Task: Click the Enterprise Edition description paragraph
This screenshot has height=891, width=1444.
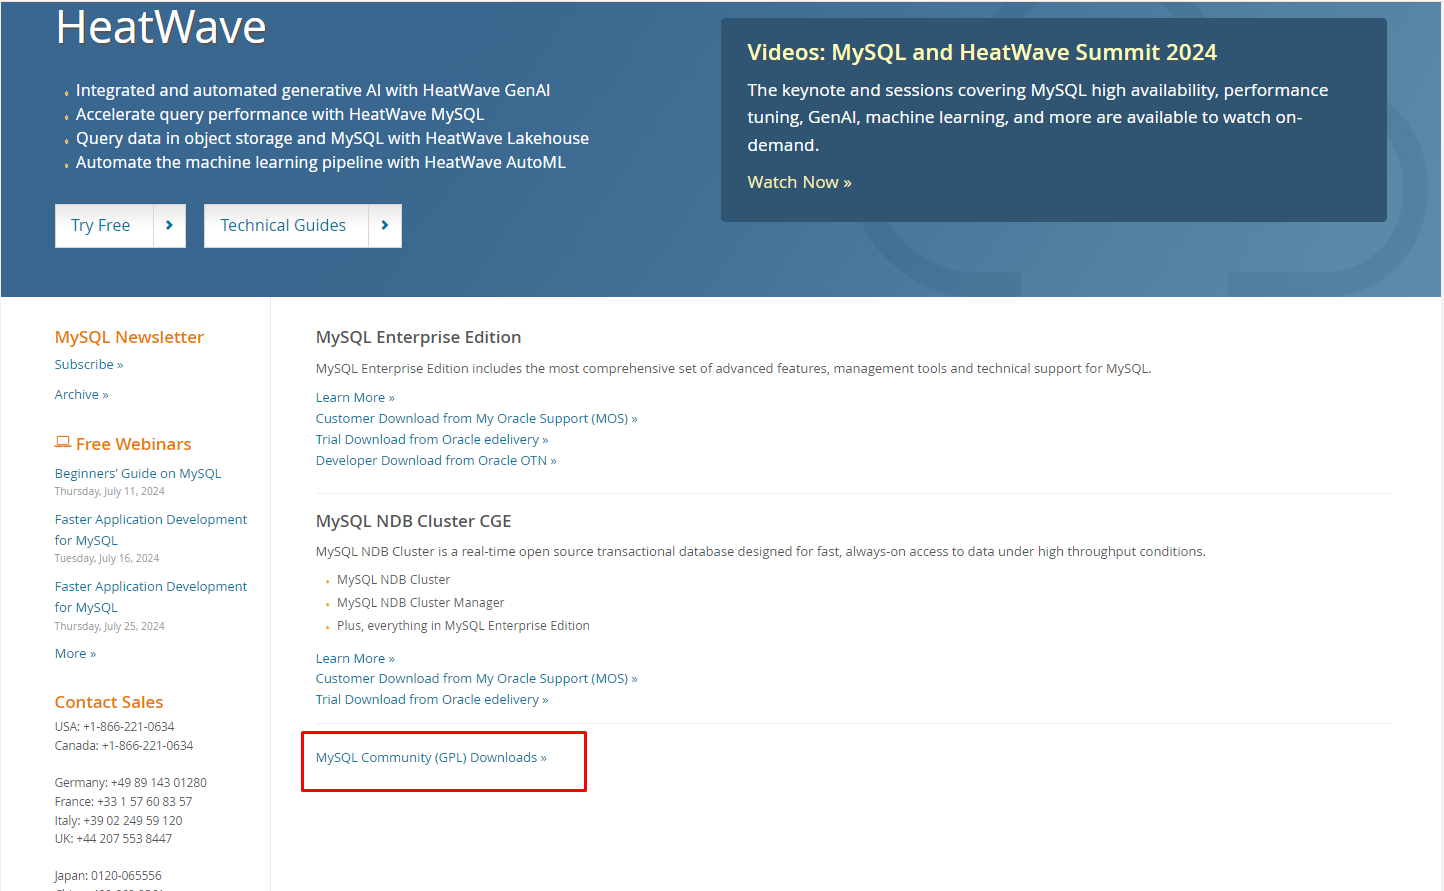Action: [733, 369]
